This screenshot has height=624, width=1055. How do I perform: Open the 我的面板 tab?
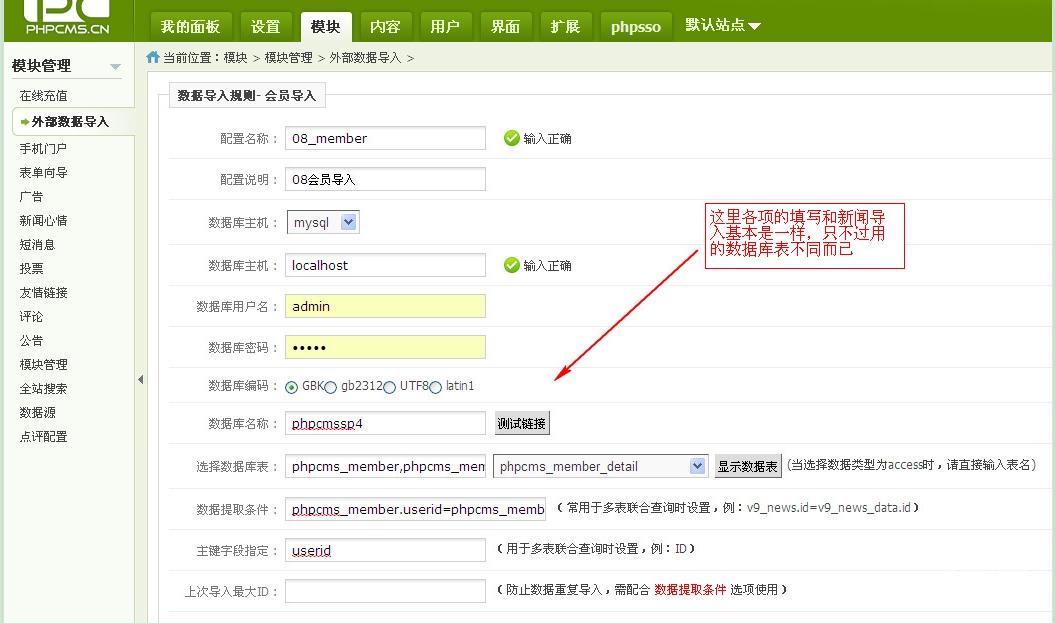(190, 27)
